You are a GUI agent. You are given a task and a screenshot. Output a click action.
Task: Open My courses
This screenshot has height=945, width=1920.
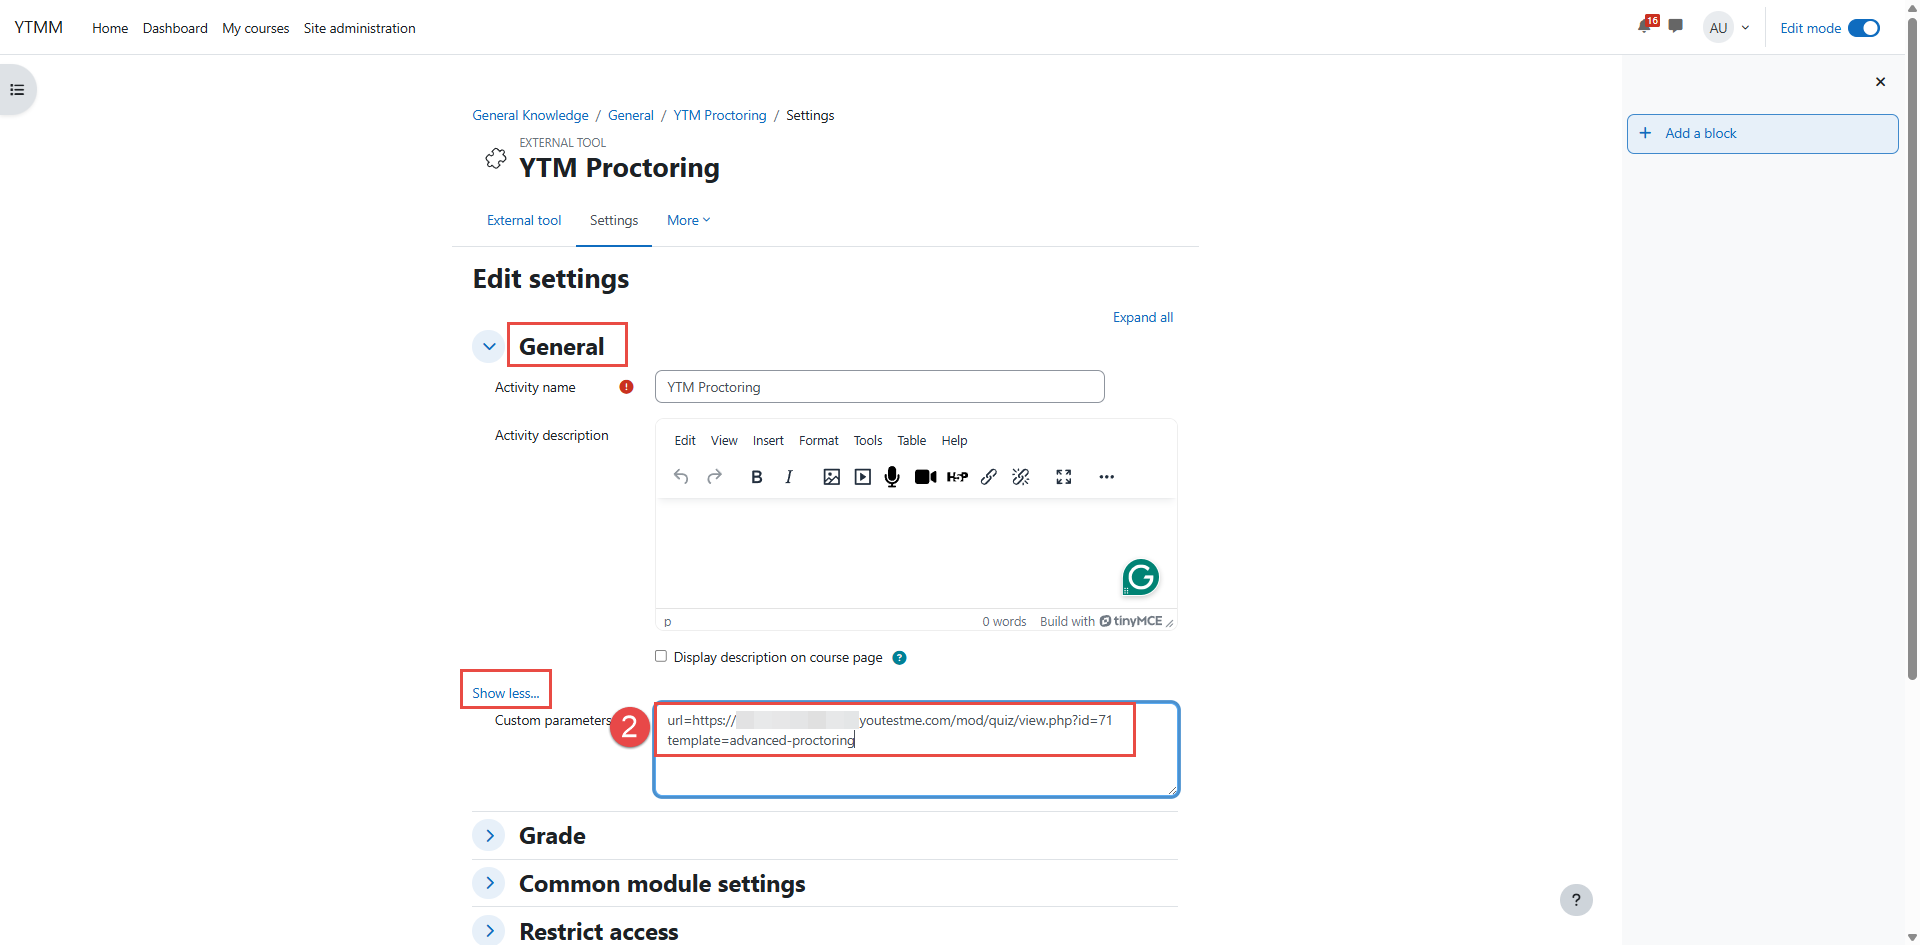point(256,28)
